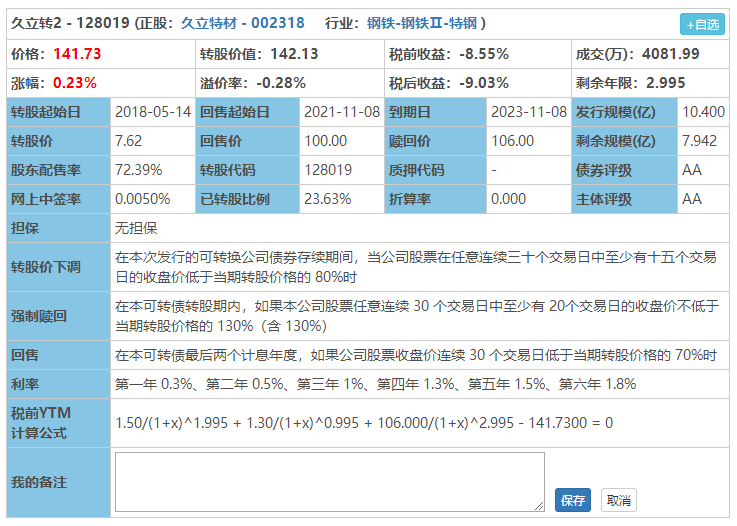Open the 久立特材 - 002318 stock link

click(243, 23)
